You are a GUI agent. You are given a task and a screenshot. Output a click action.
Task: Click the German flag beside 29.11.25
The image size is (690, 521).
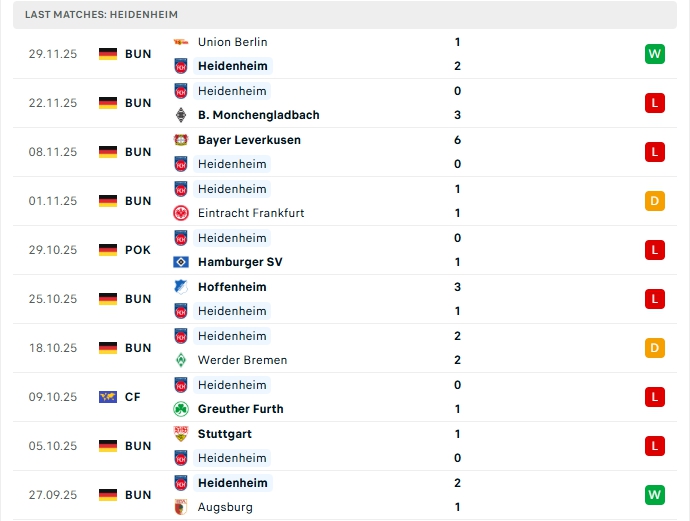[108, 54]
